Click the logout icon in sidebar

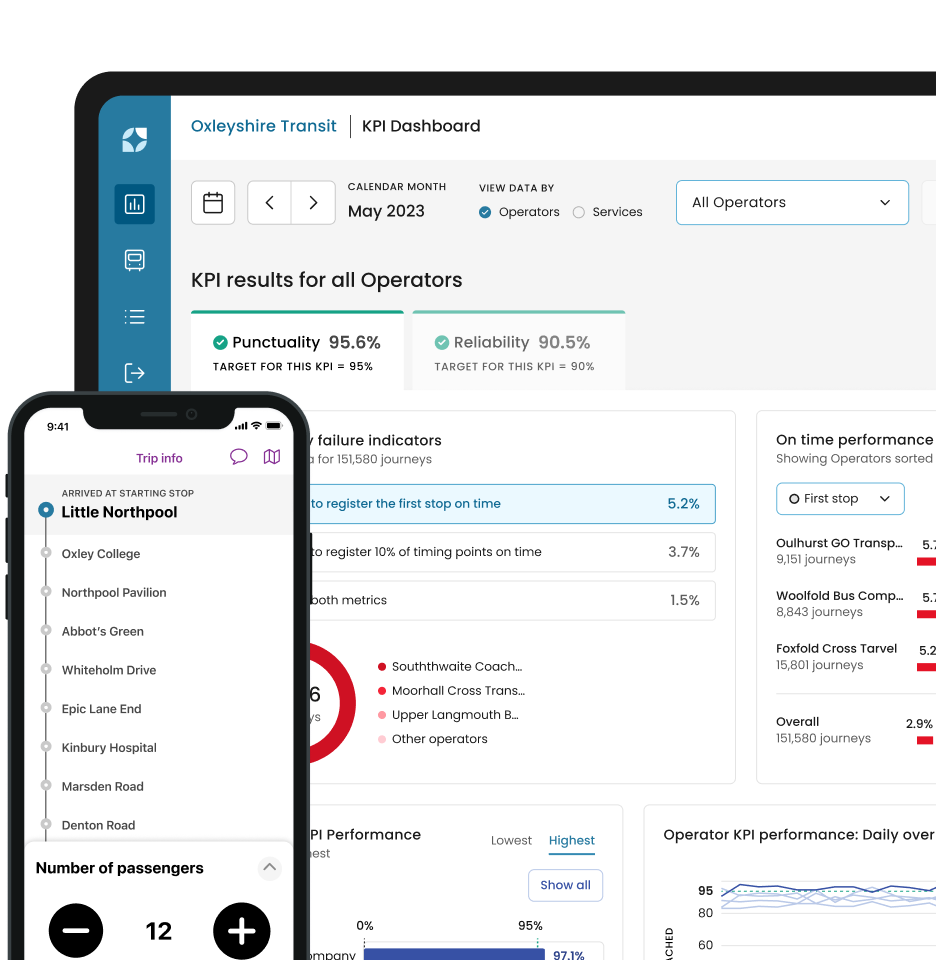click(x=134, y=372)
